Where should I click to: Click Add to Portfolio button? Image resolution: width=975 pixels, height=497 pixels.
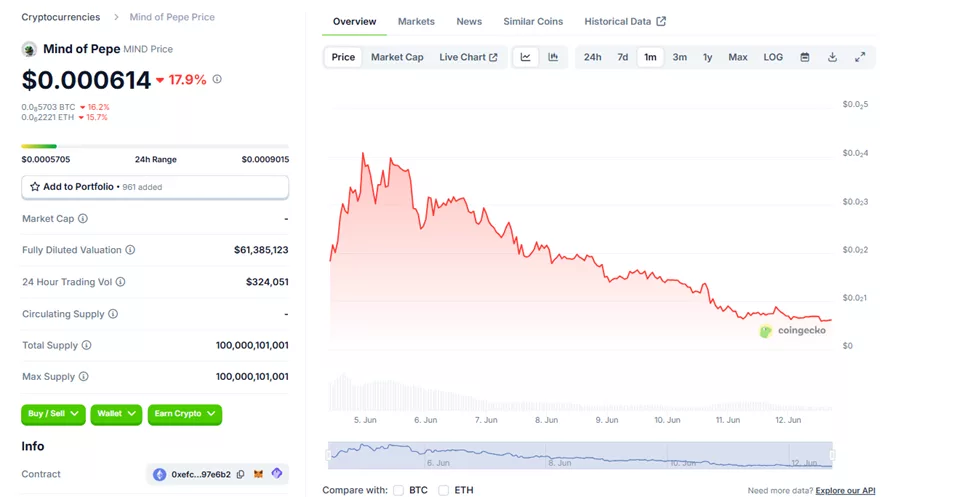tap(155, 187)
